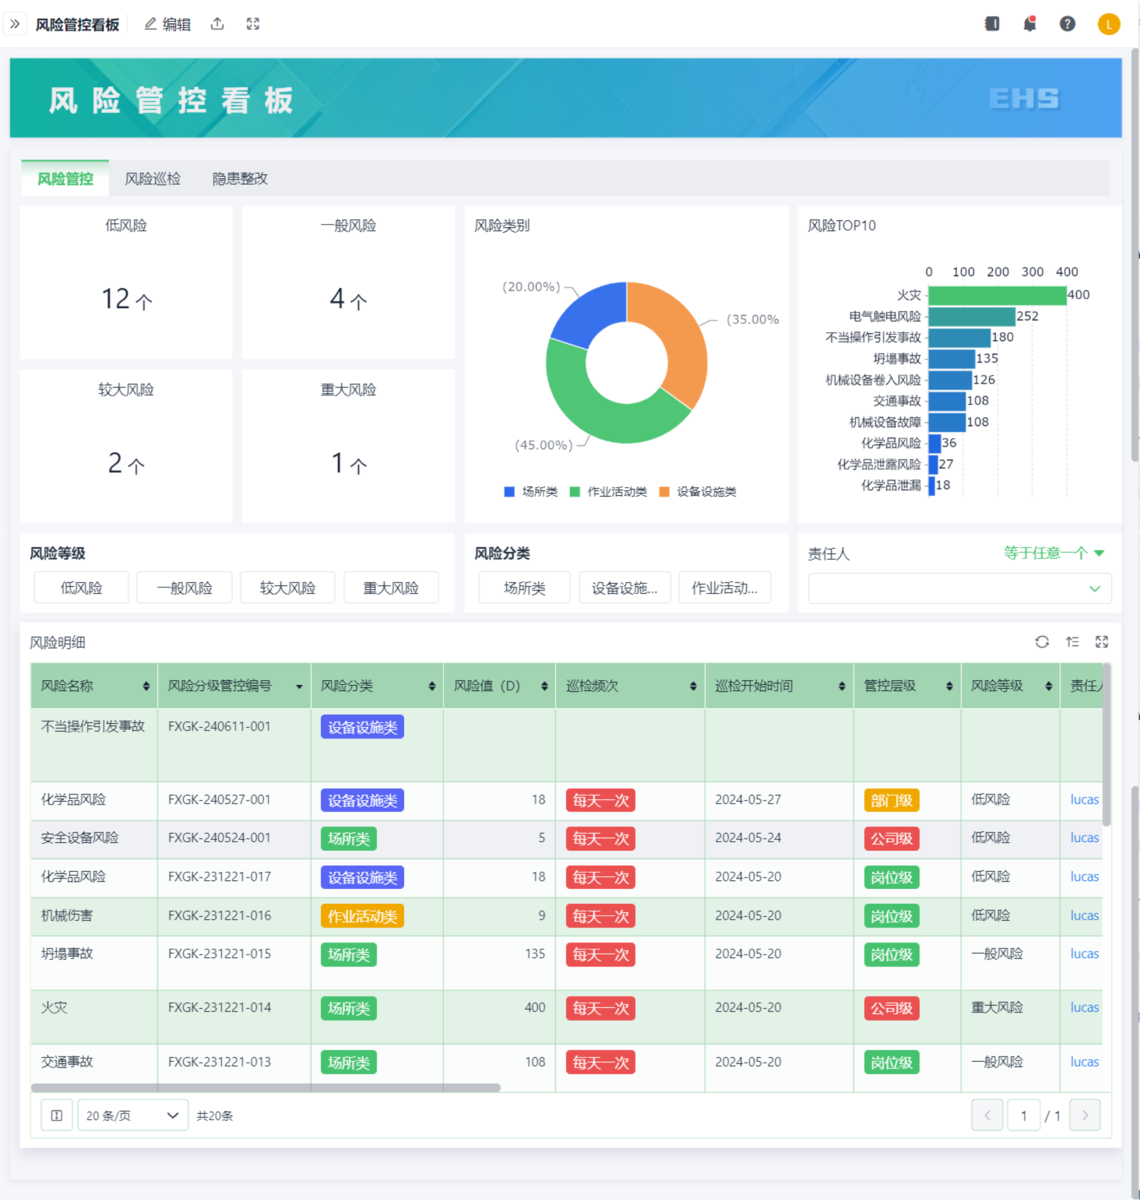Click the sort settings icon above table

coord(1072,642)
